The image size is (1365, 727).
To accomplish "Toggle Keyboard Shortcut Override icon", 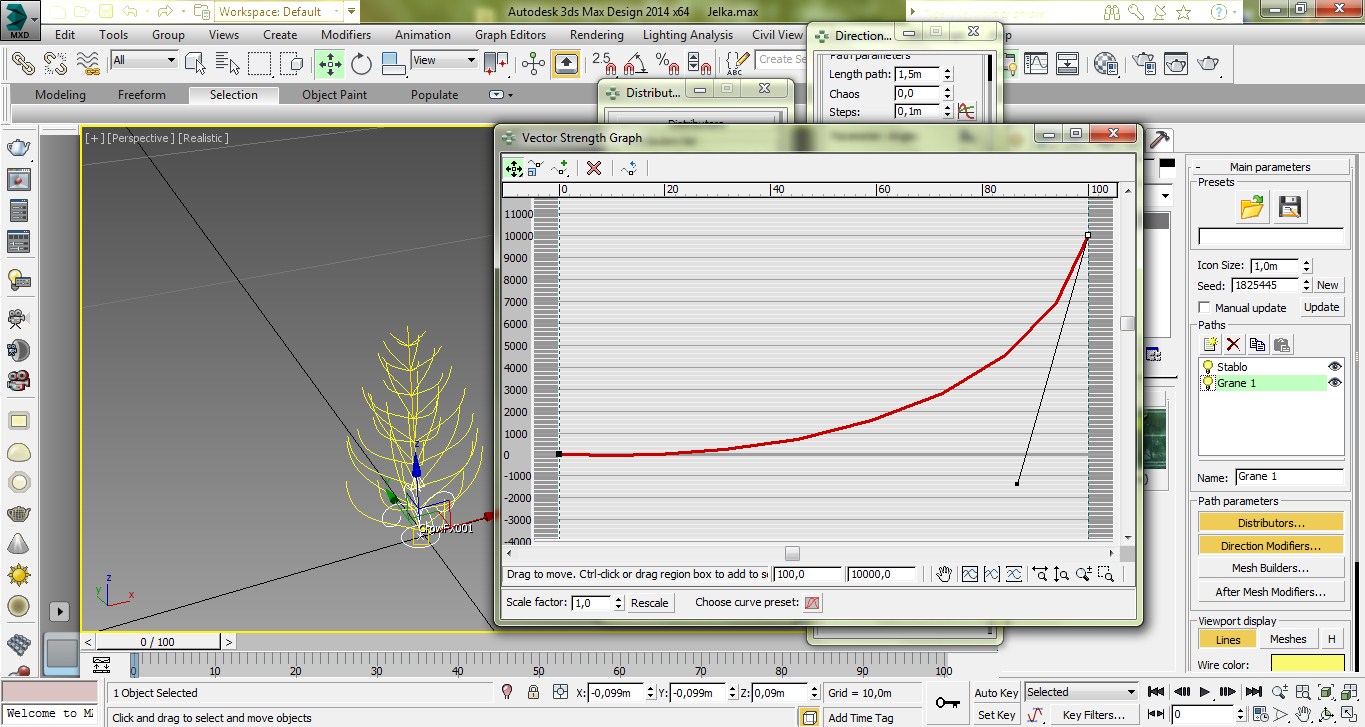I will click(x=566, y=64).
